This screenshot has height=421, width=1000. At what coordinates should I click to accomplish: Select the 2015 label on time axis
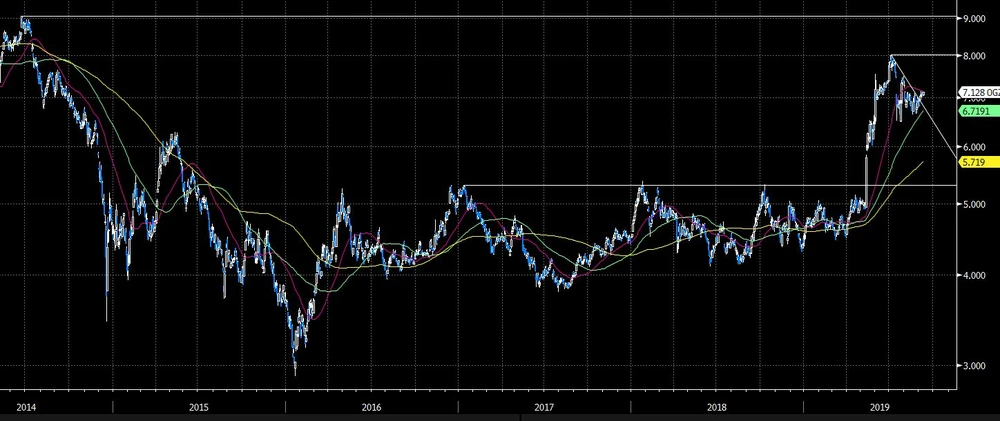tap(198, 407)
